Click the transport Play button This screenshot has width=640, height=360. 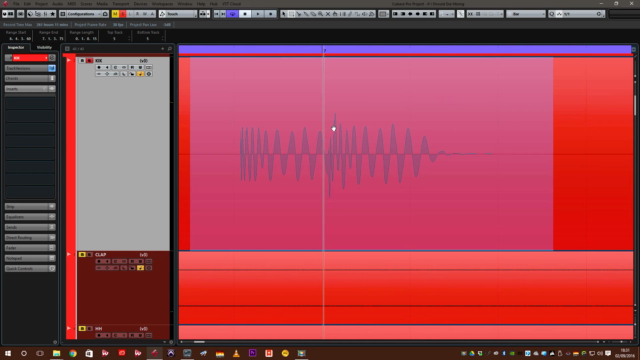pyautogui.click(x=258, y=14)
